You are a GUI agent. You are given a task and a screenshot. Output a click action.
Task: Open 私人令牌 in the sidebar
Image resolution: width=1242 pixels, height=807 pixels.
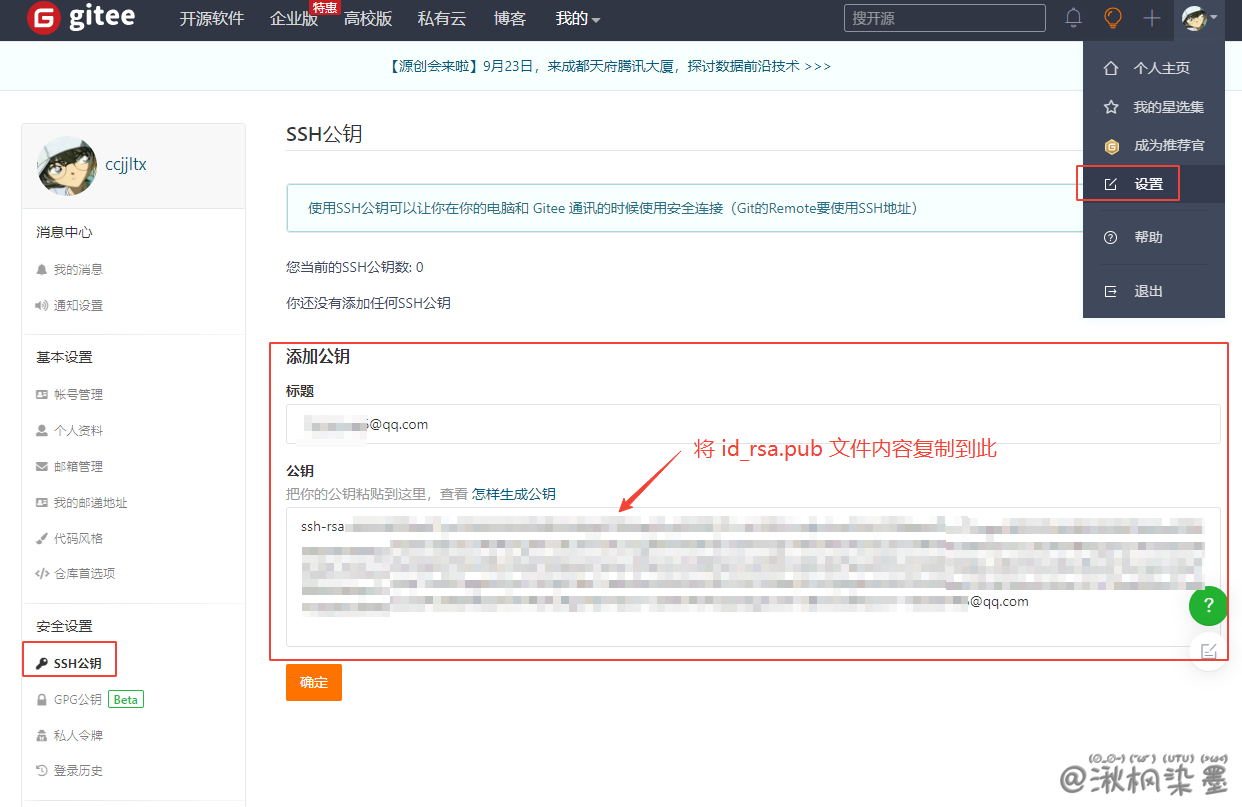(x=78, y=735)
